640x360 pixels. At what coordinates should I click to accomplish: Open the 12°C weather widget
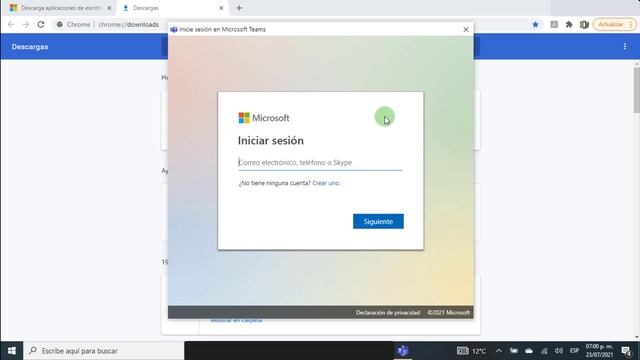(471, 351)
